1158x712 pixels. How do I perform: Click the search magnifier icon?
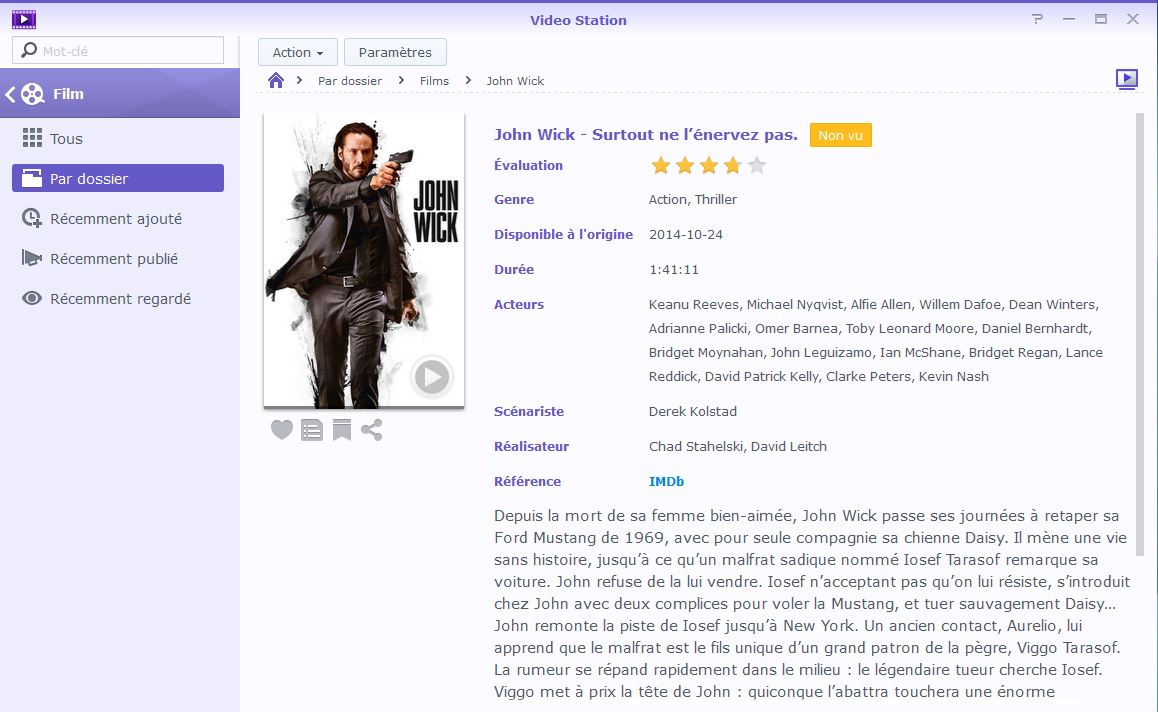(x=29, y=50)
